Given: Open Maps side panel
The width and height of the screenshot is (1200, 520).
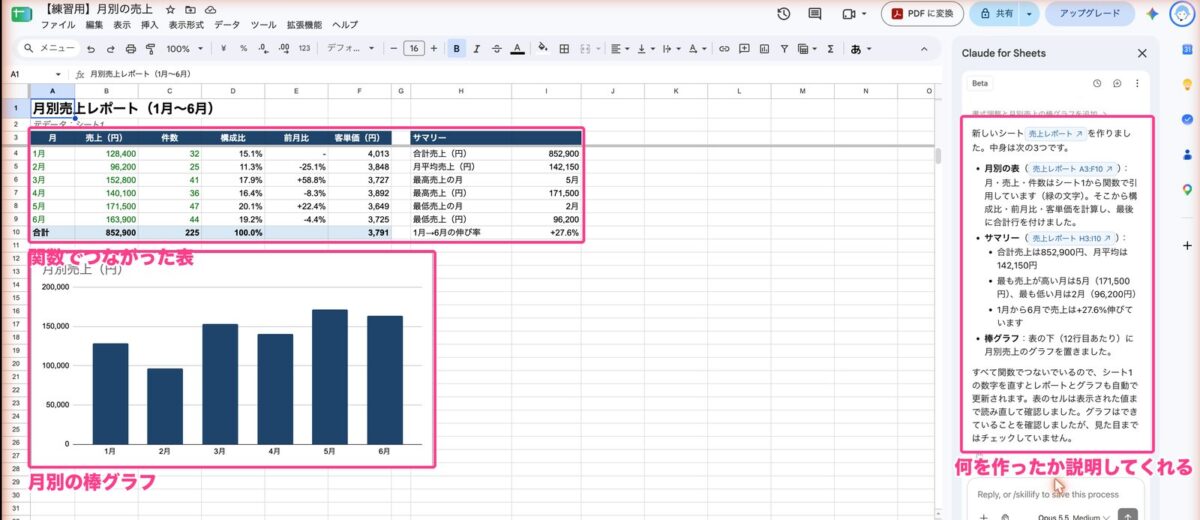Looking at the screenshot, I should [1187, 189].
